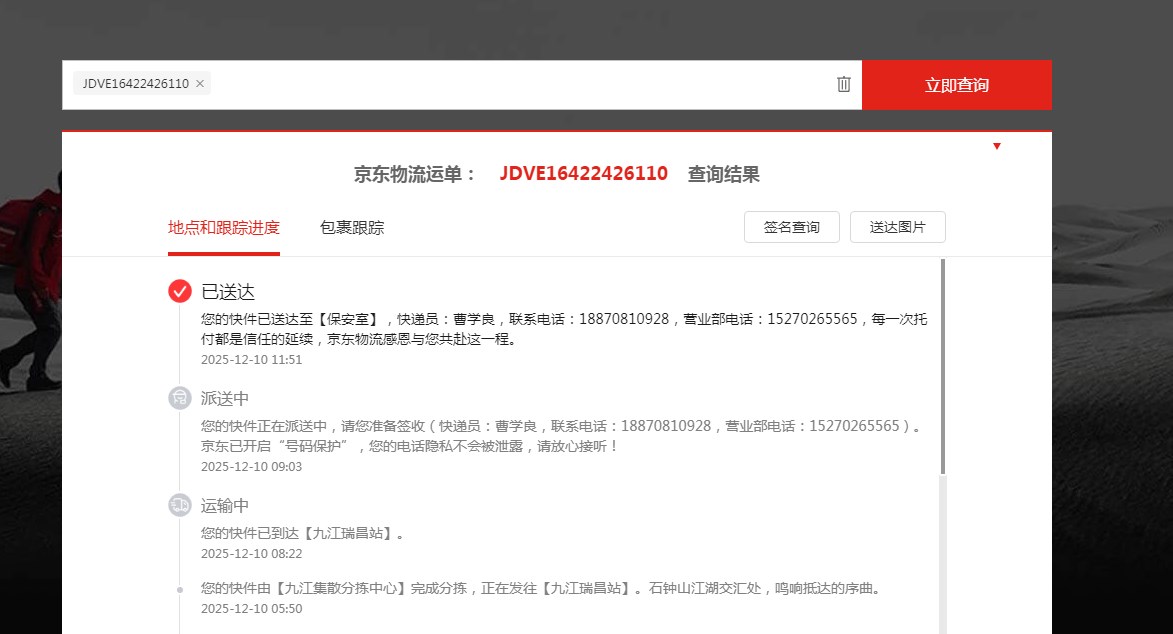Click the trash icon to clear tracking numbers
This screenshot has height=634, width=1173.
tap(843, 84)
